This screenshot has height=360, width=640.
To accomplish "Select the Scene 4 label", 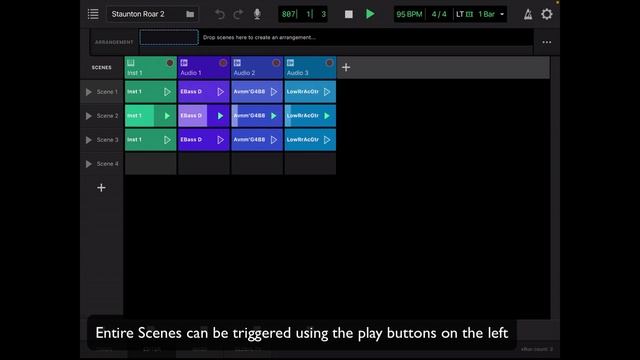I will (x=107, y=164).
